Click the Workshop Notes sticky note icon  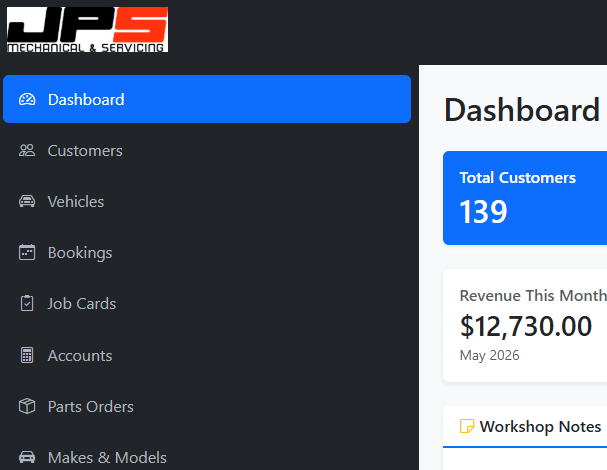pyautogui.click(x=467, y=426)
